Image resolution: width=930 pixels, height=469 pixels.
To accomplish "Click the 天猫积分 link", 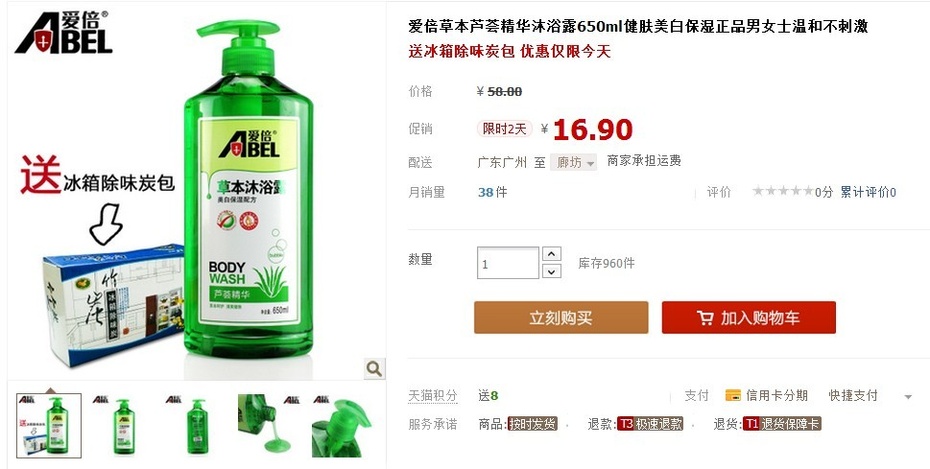I will (x=432, y=395).
